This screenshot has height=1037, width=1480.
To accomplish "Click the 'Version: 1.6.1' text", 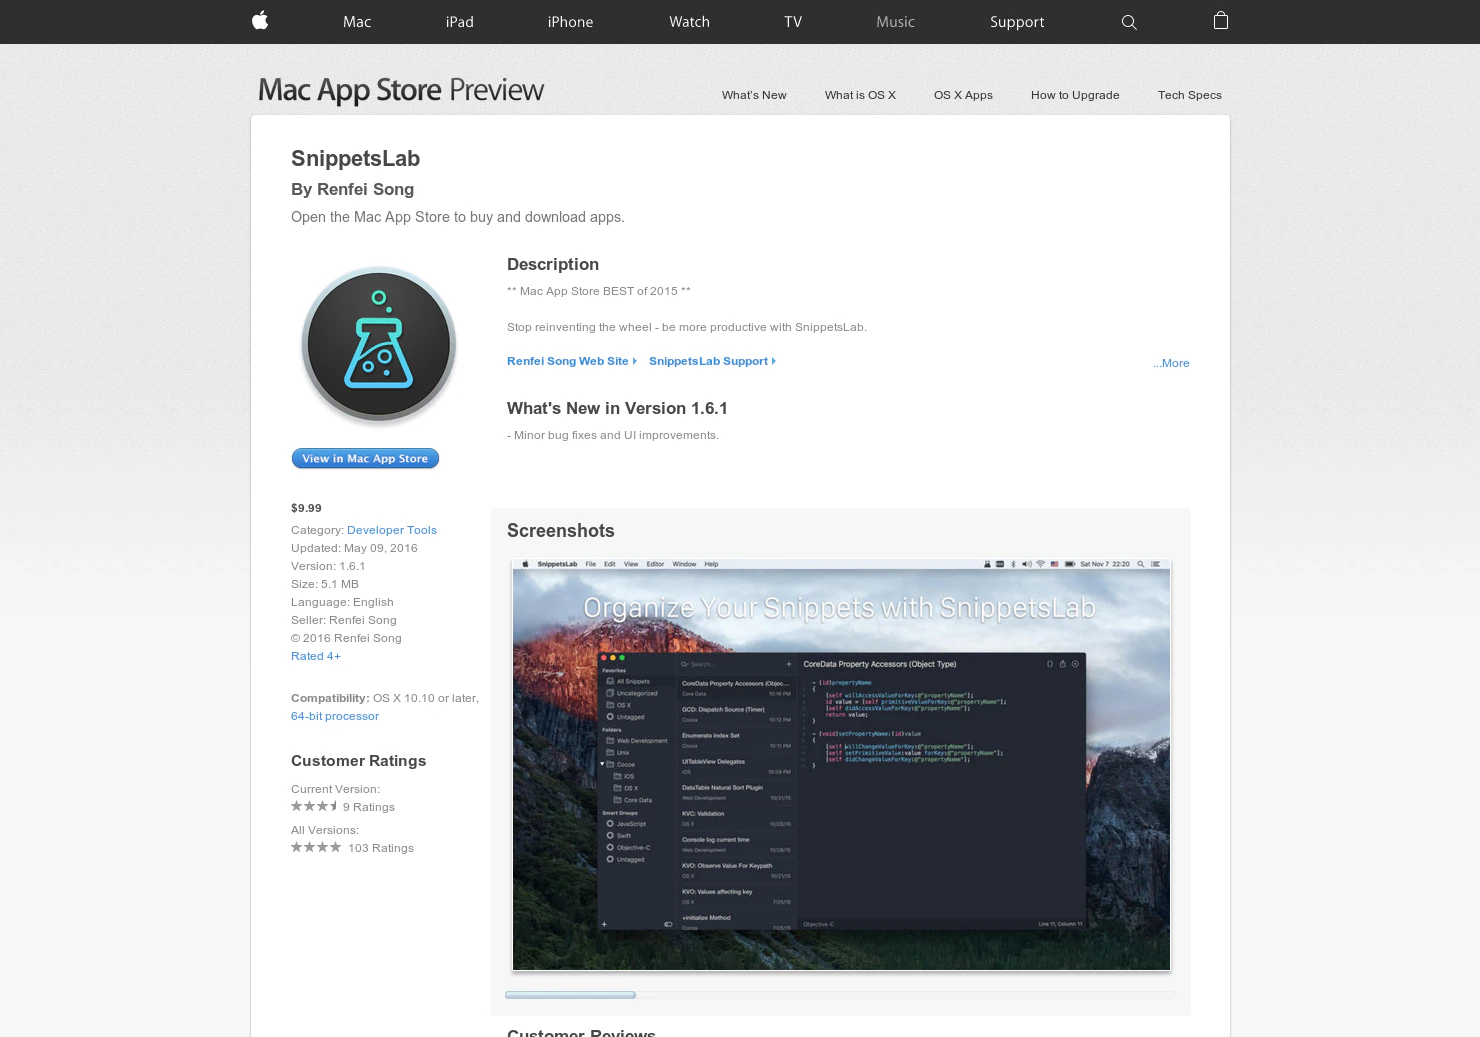I will point(328,566).
